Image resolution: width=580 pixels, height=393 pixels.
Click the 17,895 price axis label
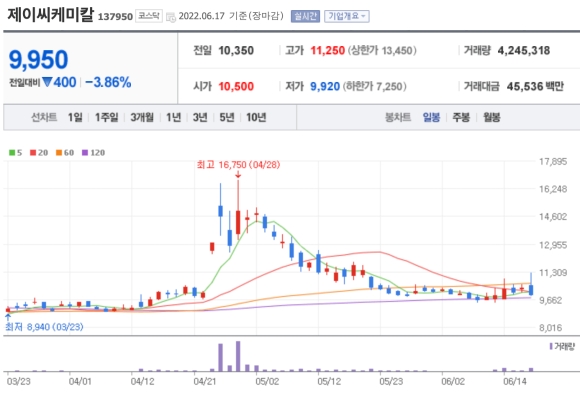[x=553, y=162]
